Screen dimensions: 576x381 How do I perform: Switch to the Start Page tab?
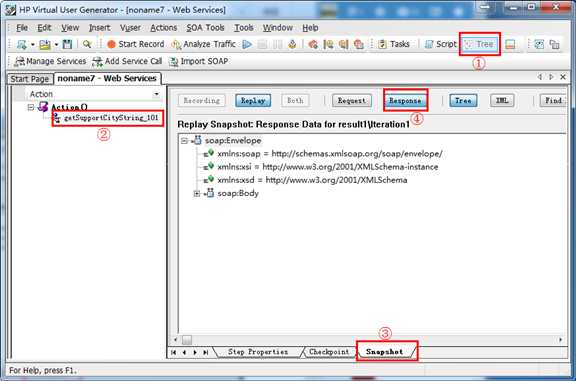click(29, 79)
